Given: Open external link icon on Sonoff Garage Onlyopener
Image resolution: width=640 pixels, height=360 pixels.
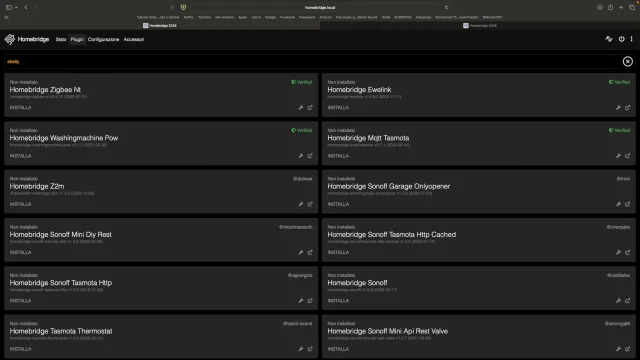Looking at the screenshot, I should (x=627, y=204).
